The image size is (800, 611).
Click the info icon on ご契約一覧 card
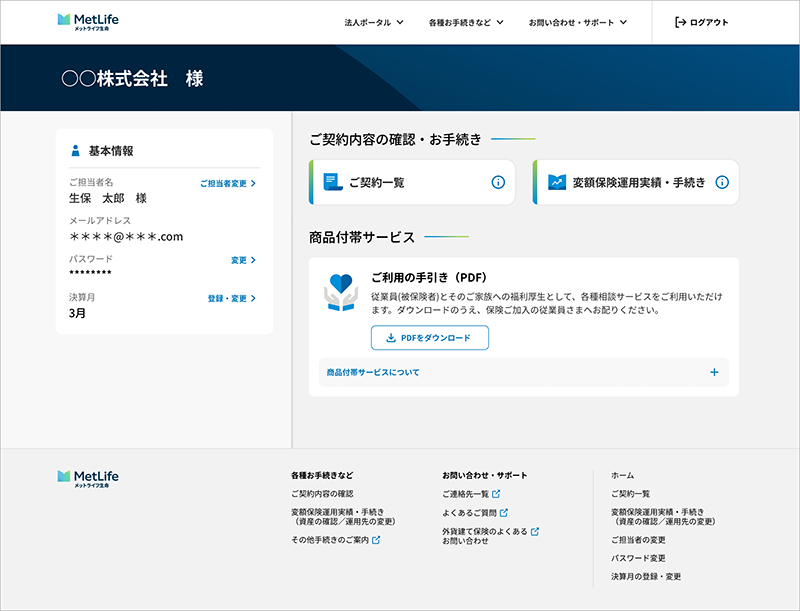[x=498, y=182]
